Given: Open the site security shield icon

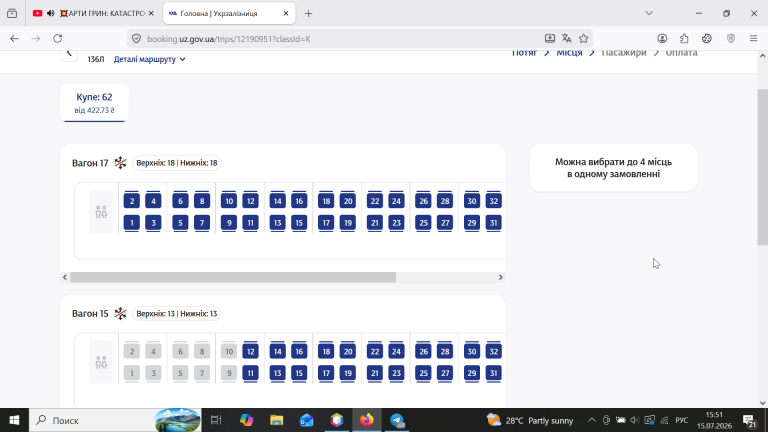Looking at the screenshot, I should pyautogui.click(x=137, y=39).
